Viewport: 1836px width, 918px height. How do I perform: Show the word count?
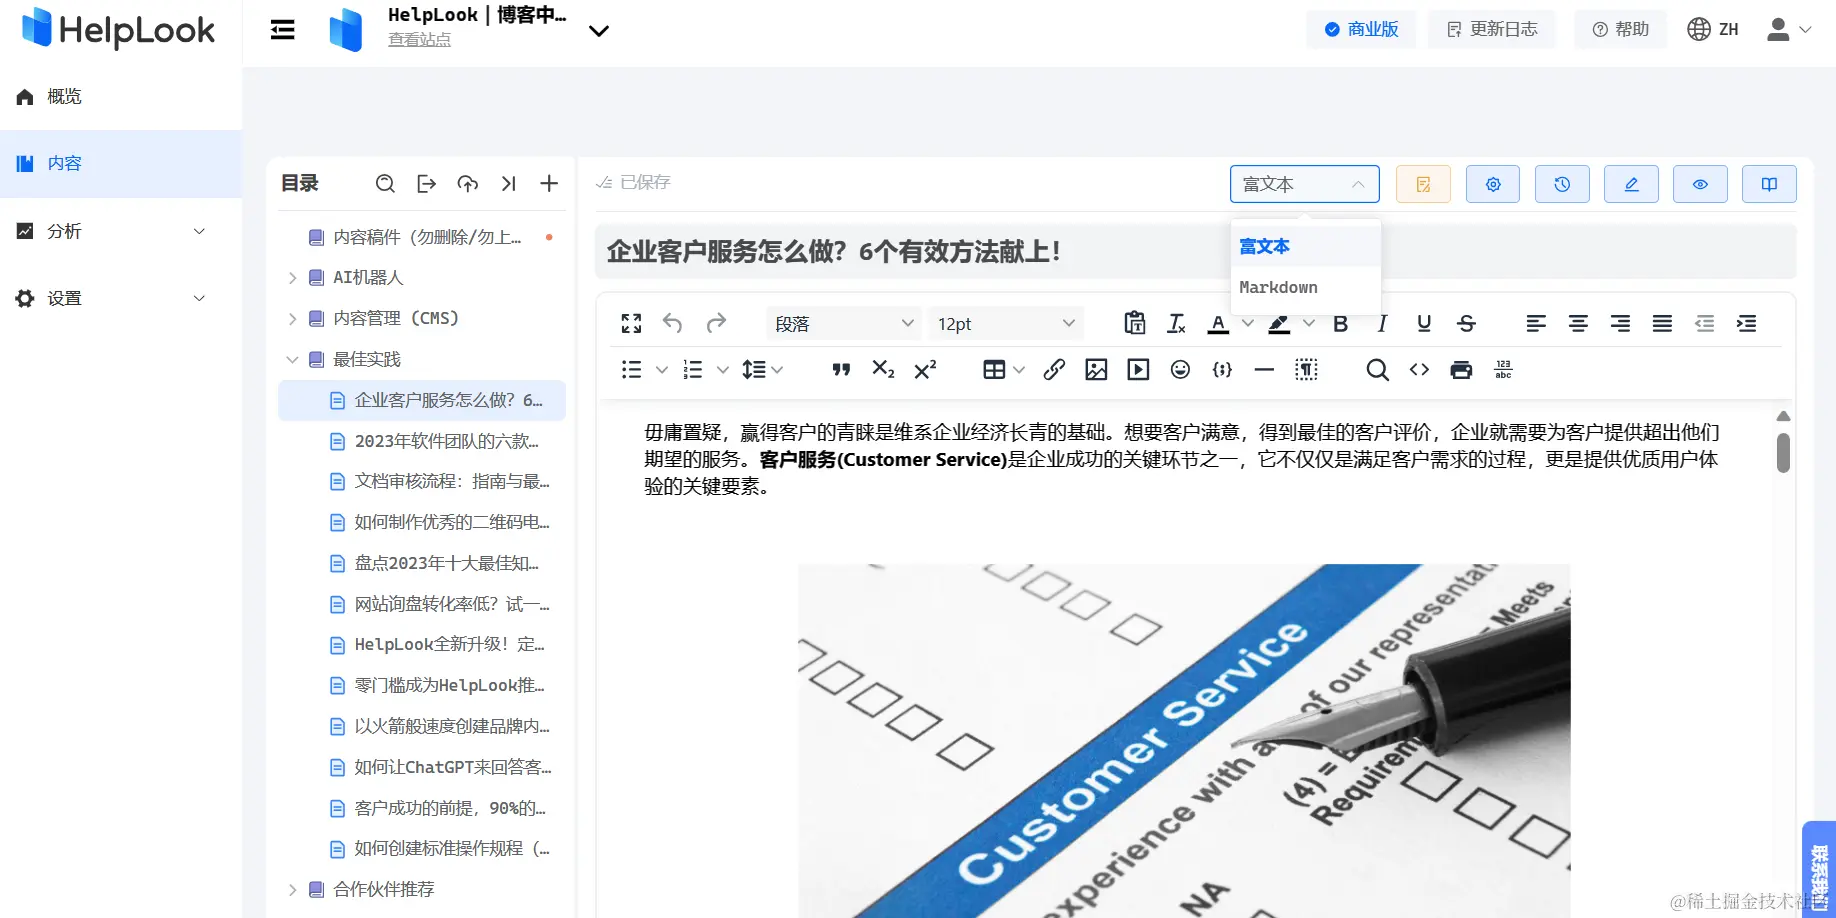point(1503,370)
